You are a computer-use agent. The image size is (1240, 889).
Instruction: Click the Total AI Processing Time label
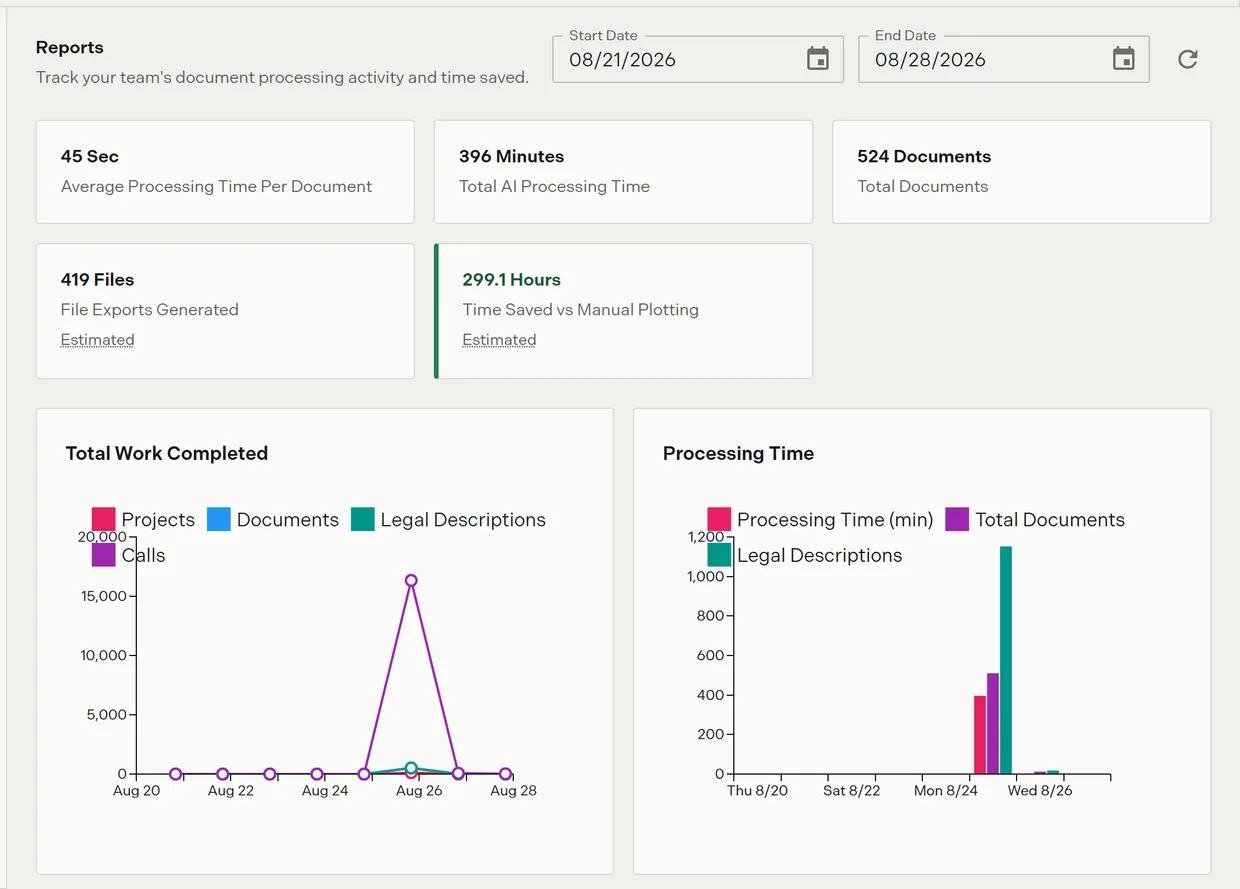554,186
